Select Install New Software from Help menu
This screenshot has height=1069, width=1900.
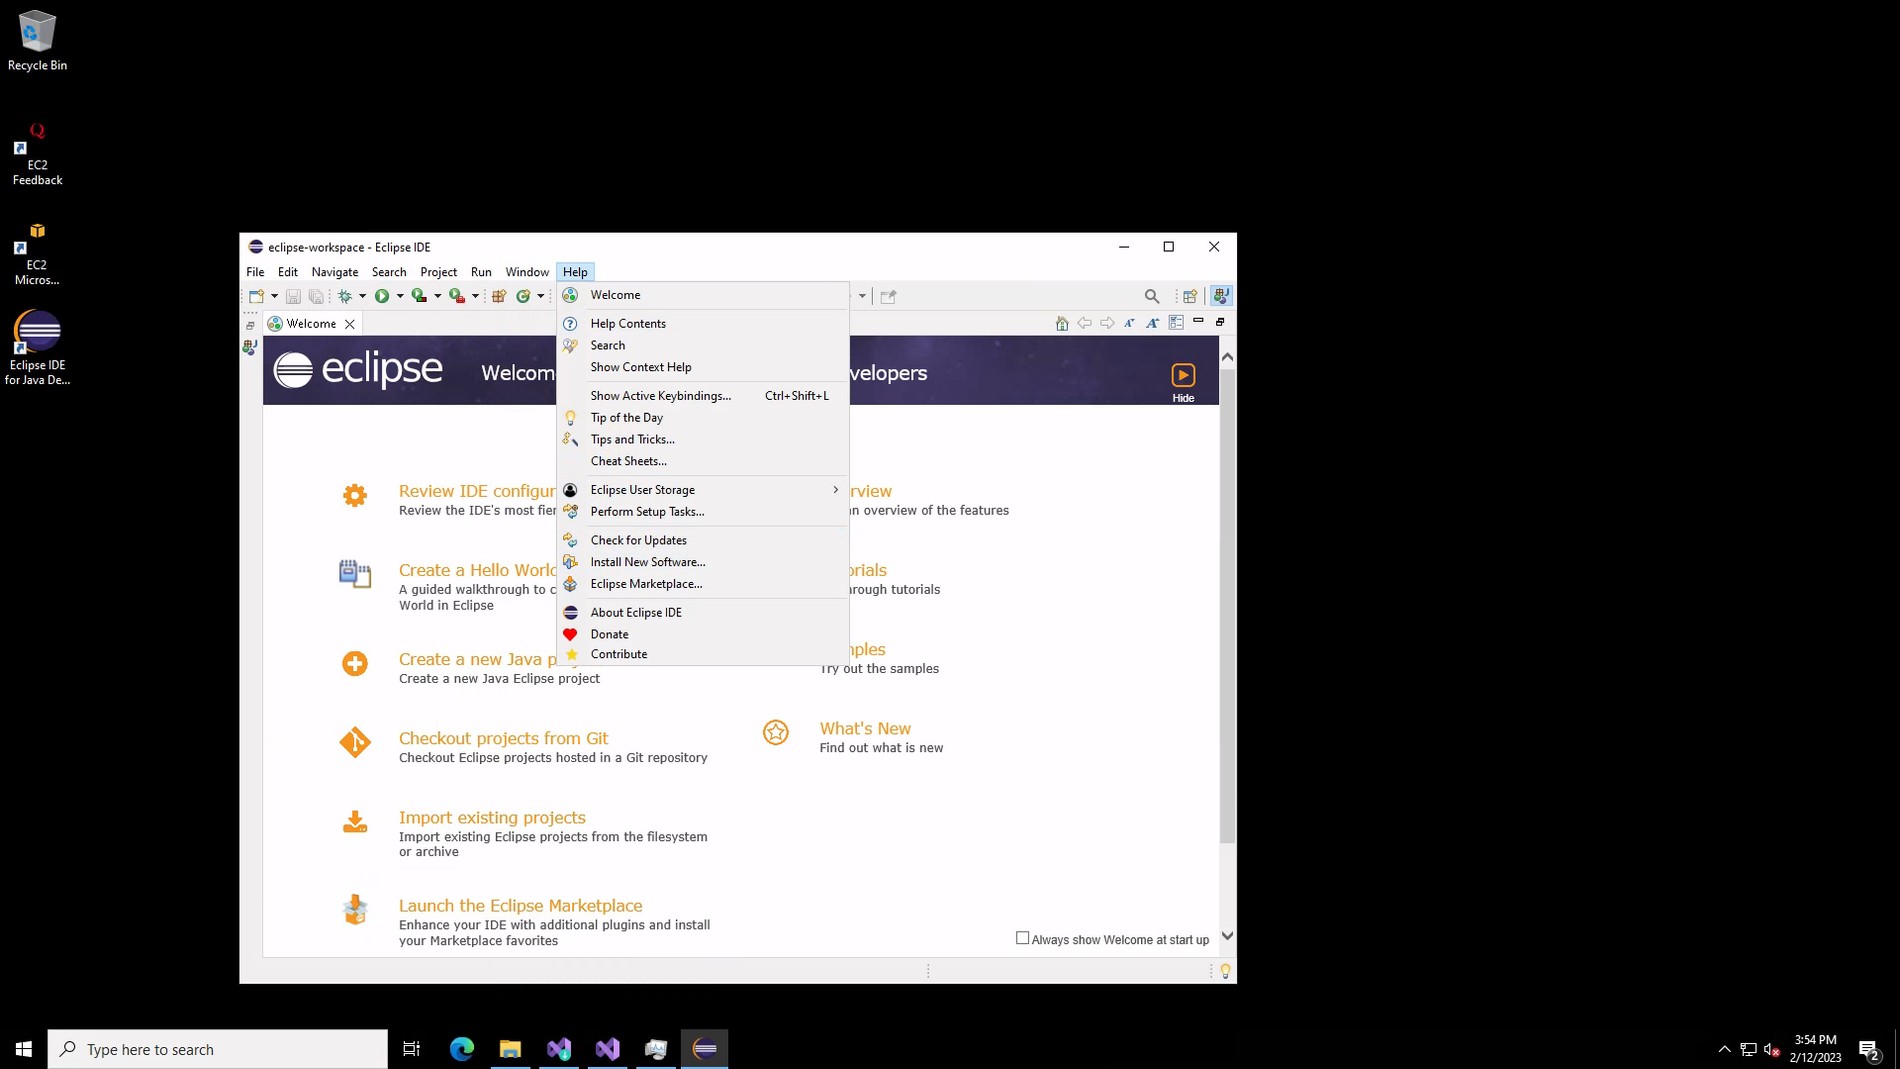tap(647, 562)
